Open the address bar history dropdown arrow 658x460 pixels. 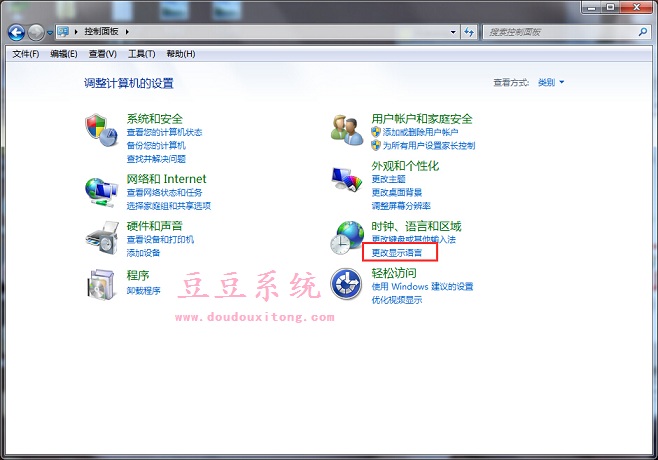pos(449,33)
